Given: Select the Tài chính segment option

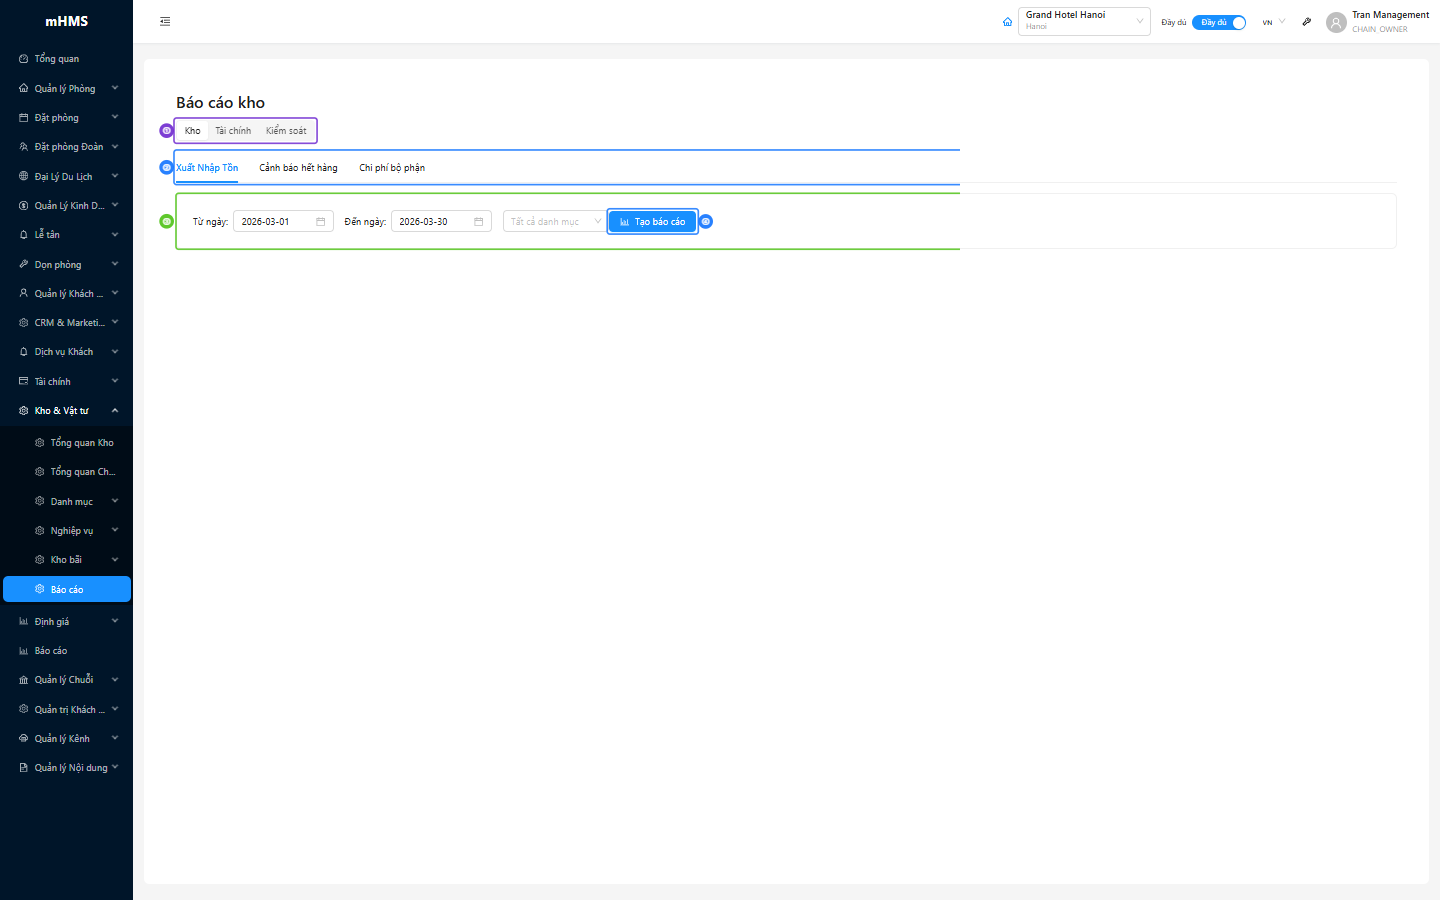Looking at the screenshot, I should click(x=233, y=131).
